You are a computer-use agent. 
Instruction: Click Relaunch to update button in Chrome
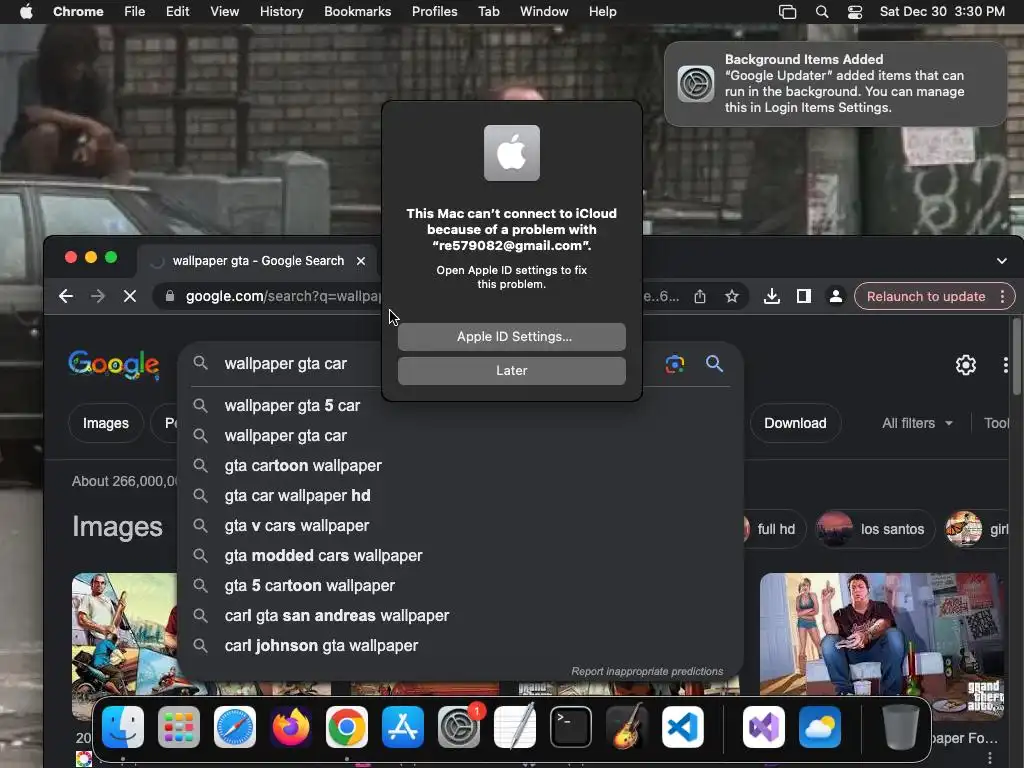point(925,296)
